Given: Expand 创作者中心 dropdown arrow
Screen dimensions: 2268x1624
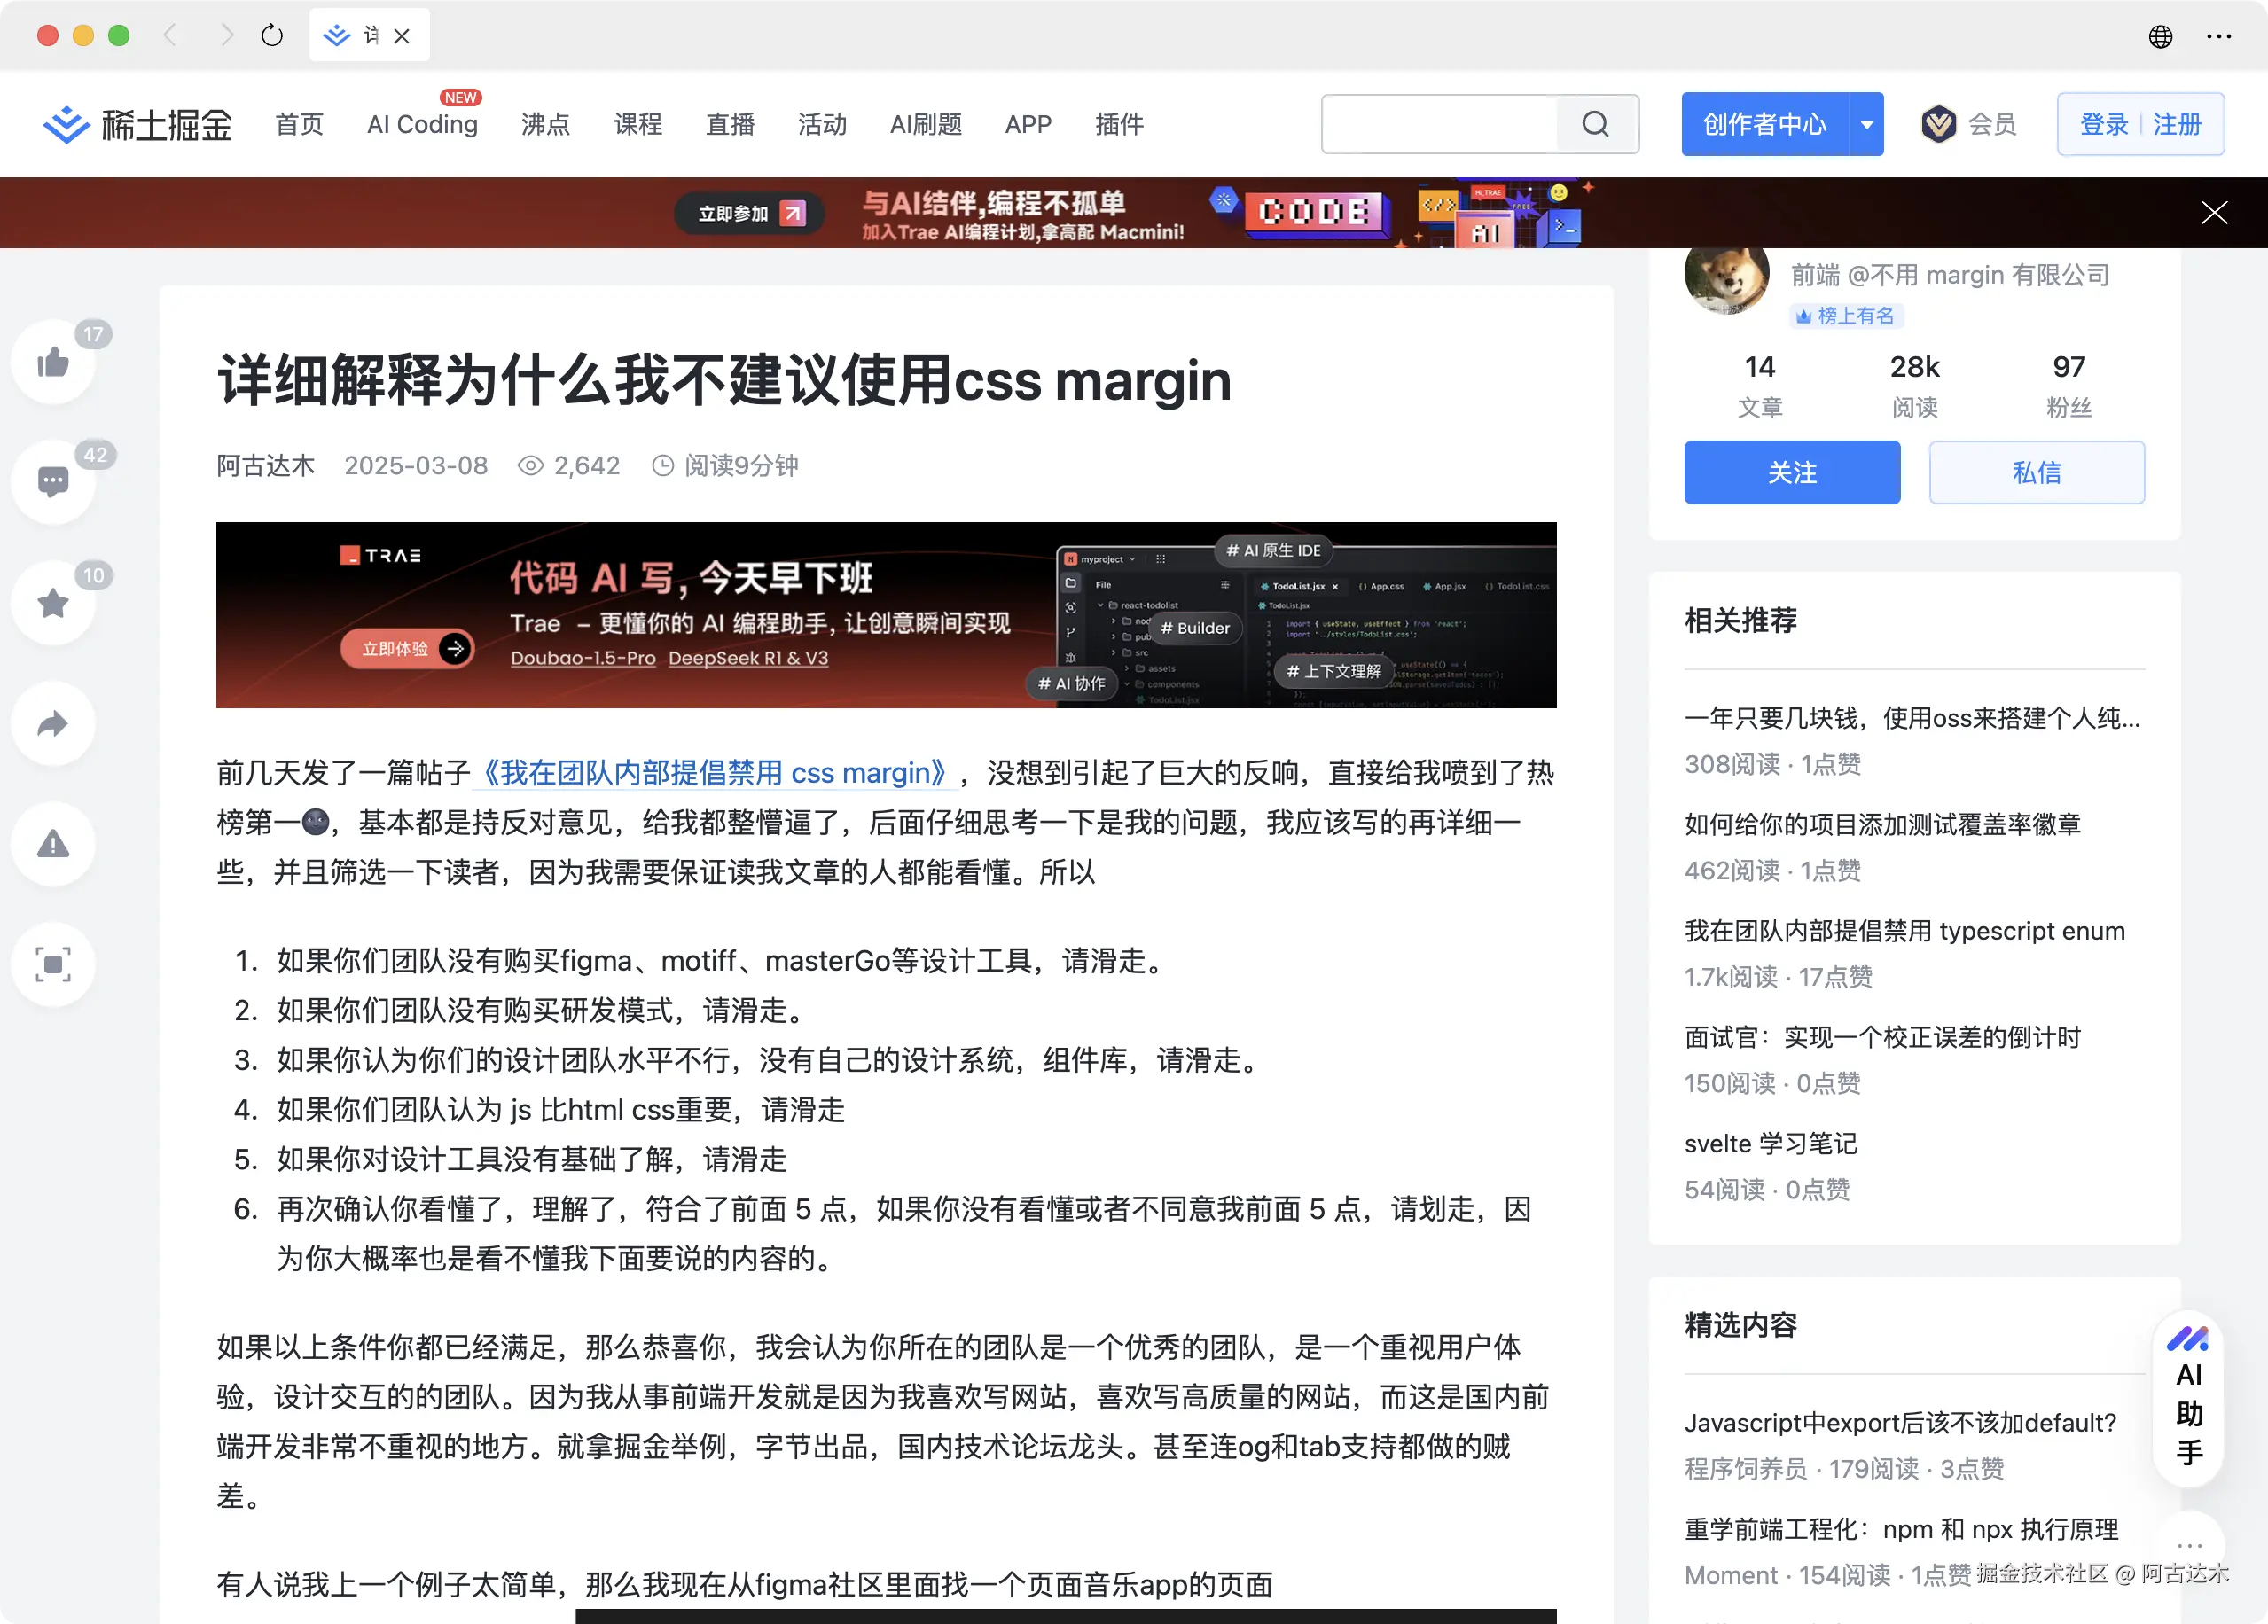Looking at the screenshot, I should [1866, 124].
